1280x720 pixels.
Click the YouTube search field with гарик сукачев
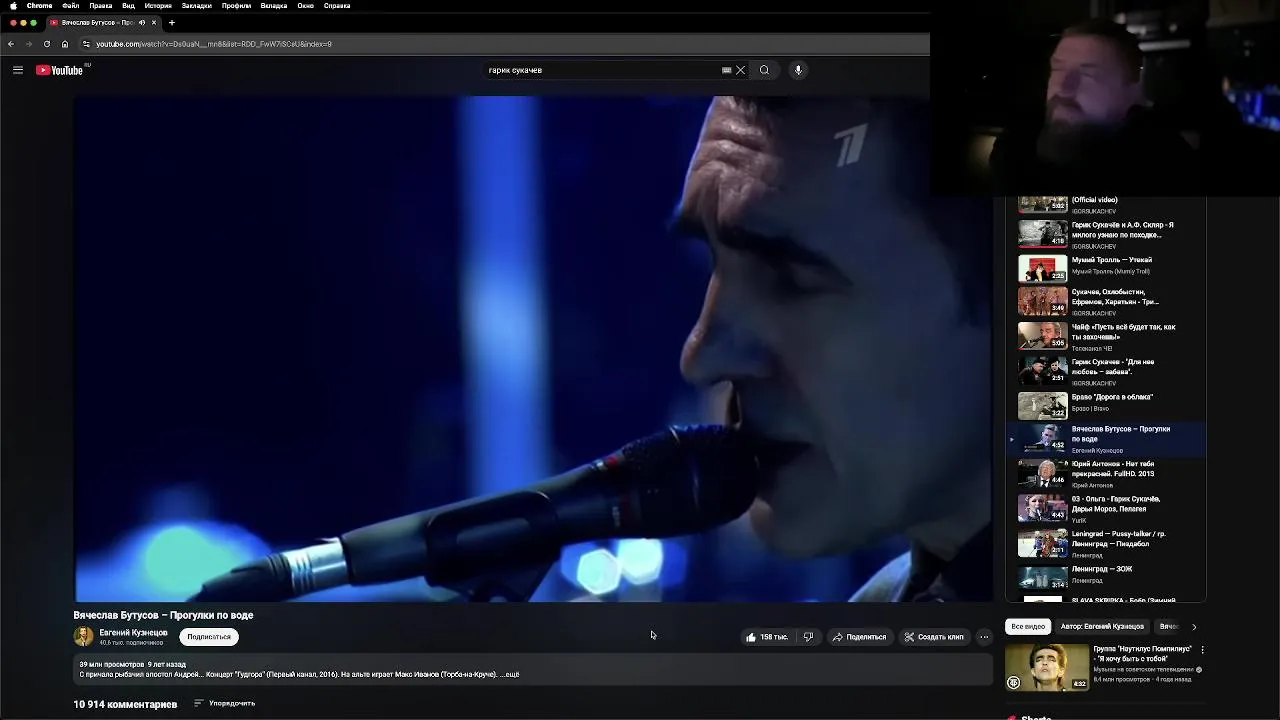(600, 70)
